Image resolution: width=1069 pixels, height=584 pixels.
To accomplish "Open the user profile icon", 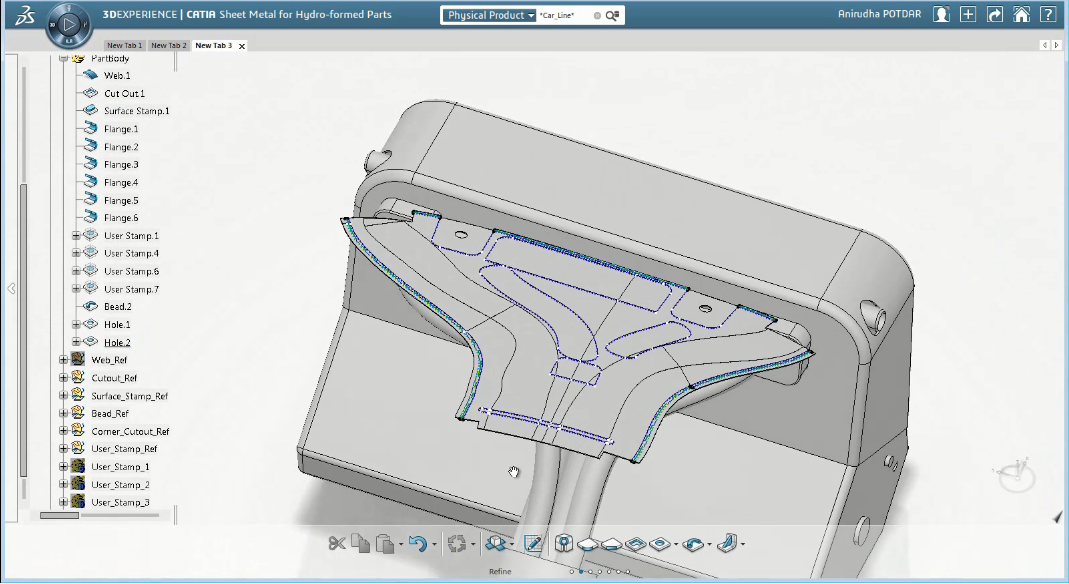I will coord(941,14).
